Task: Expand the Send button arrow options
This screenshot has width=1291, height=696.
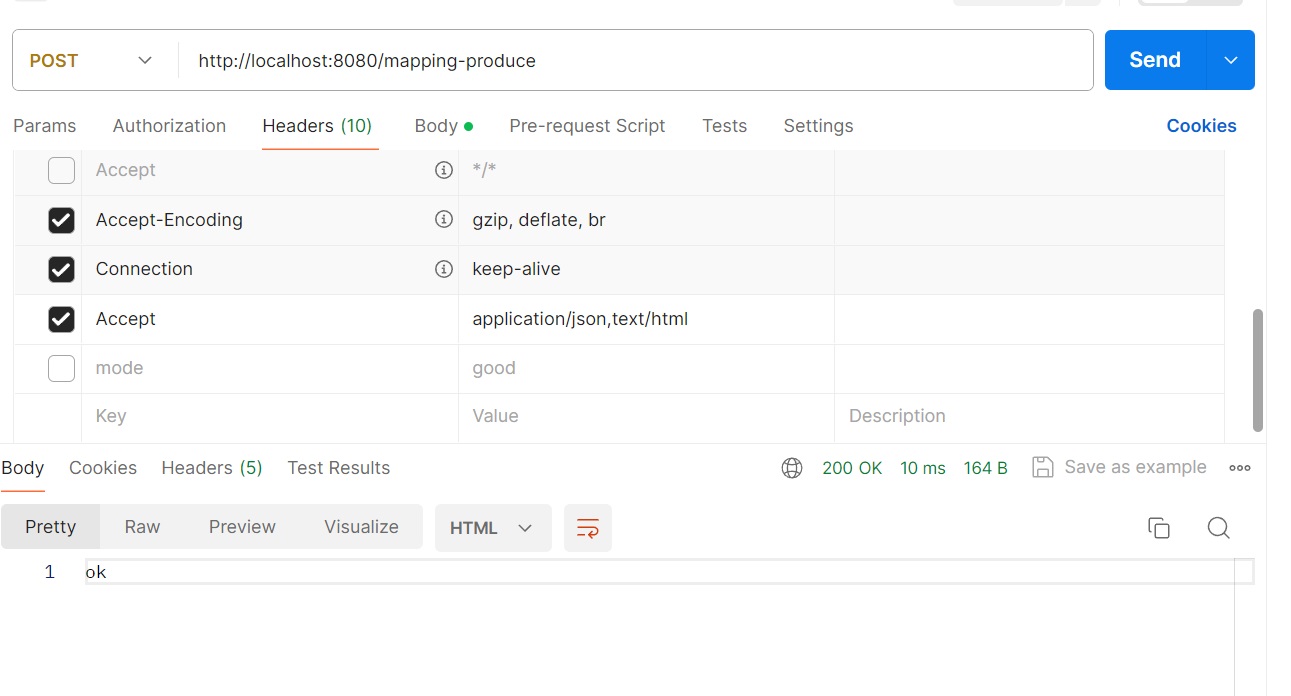Action: (x=1231, y=60)
